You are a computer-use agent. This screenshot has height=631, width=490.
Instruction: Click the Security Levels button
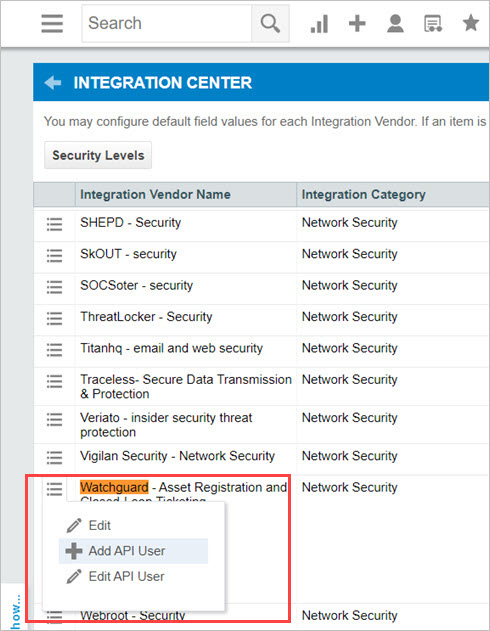click(98, 155)
